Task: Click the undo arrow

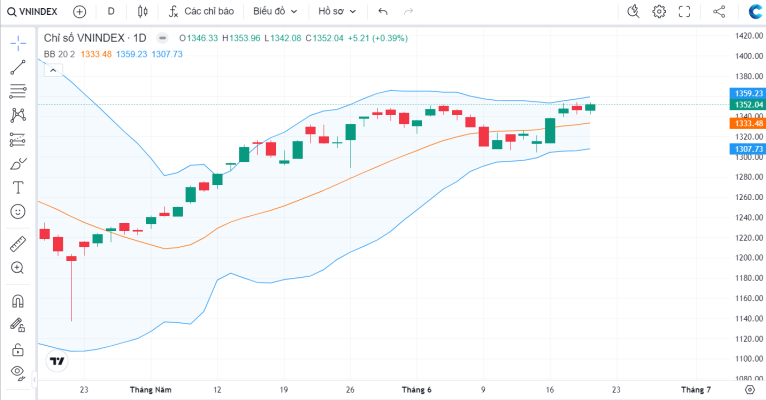Action: coord(383,11)
